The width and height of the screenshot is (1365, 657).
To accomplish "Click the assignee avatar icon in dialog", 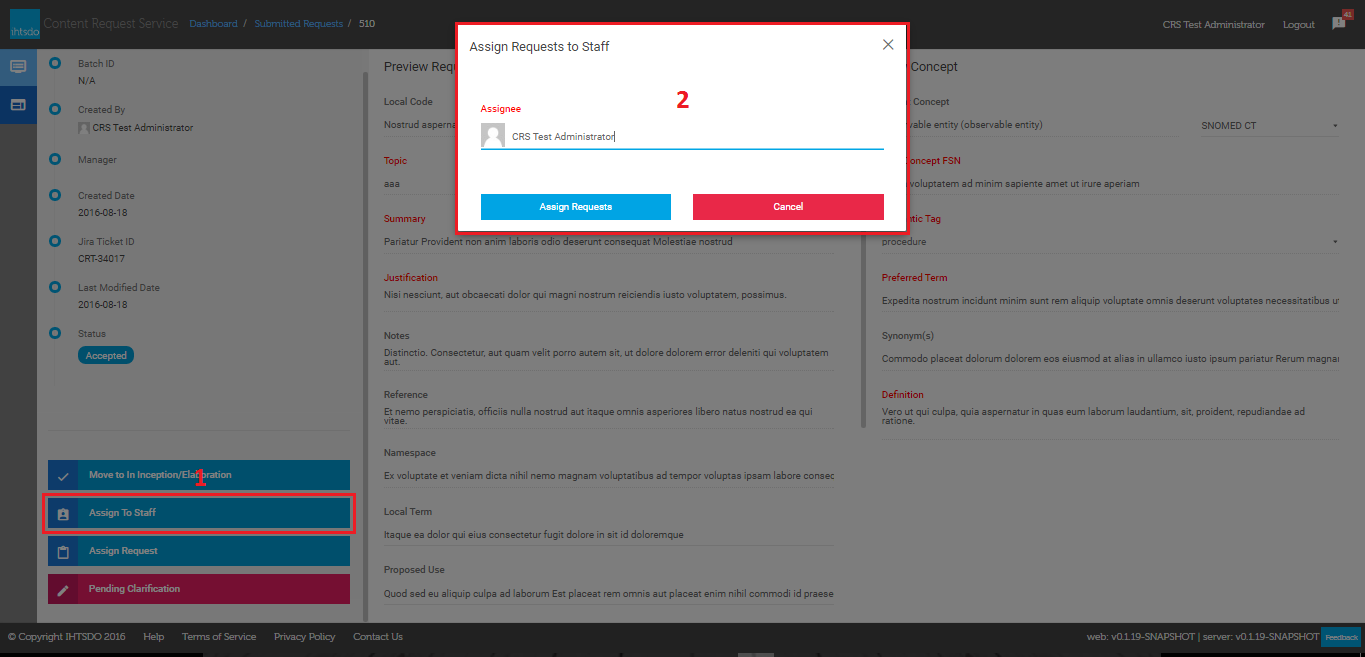I will [x=493, y=136].
